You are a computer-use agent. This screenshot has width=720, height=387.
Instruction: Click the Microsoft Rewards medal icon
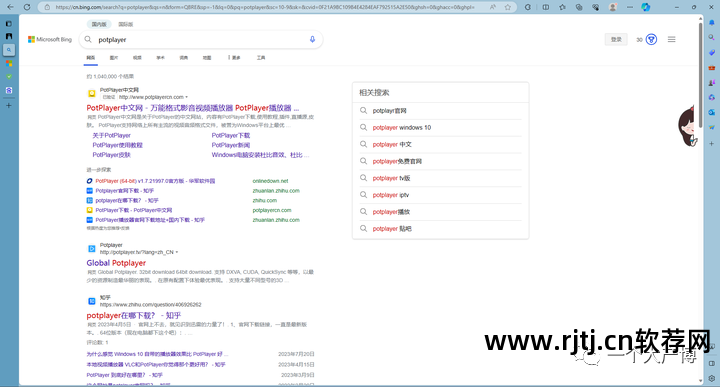point(651,39)
